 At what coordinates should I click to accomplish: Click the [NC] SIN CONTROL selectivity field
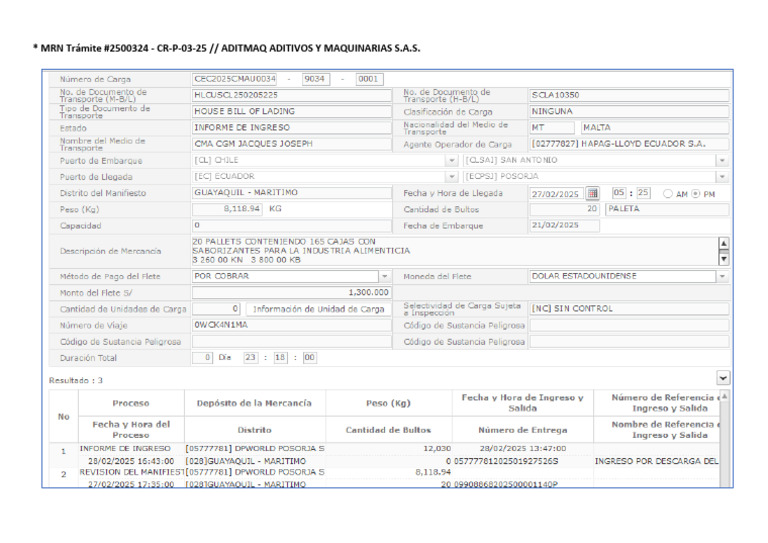tap(629, 309)
